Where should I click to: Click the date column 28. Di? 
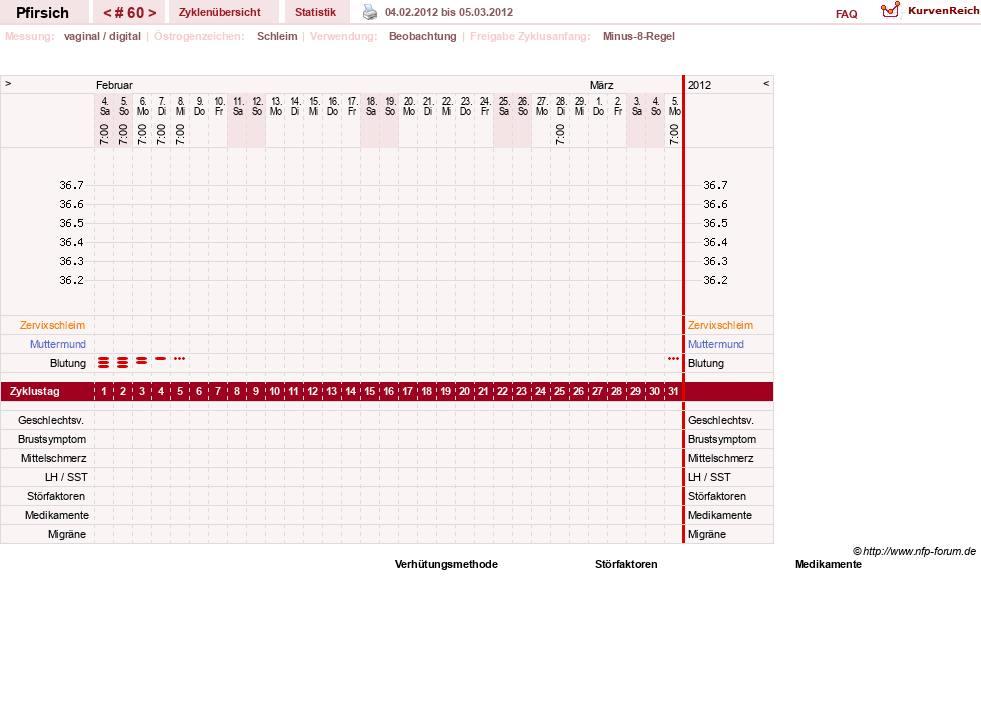[561, 106]
